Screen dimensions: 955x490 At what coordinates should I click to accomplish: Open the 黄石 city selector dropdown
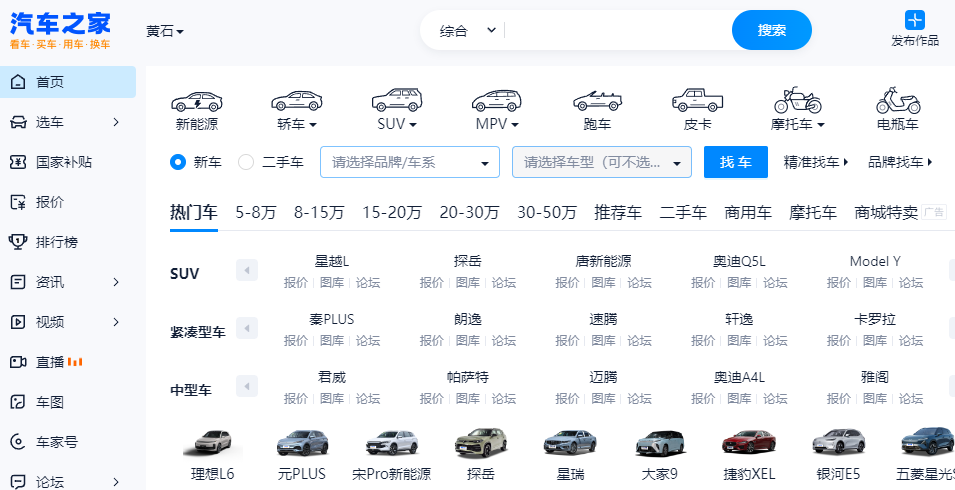(x=165, y=31)
